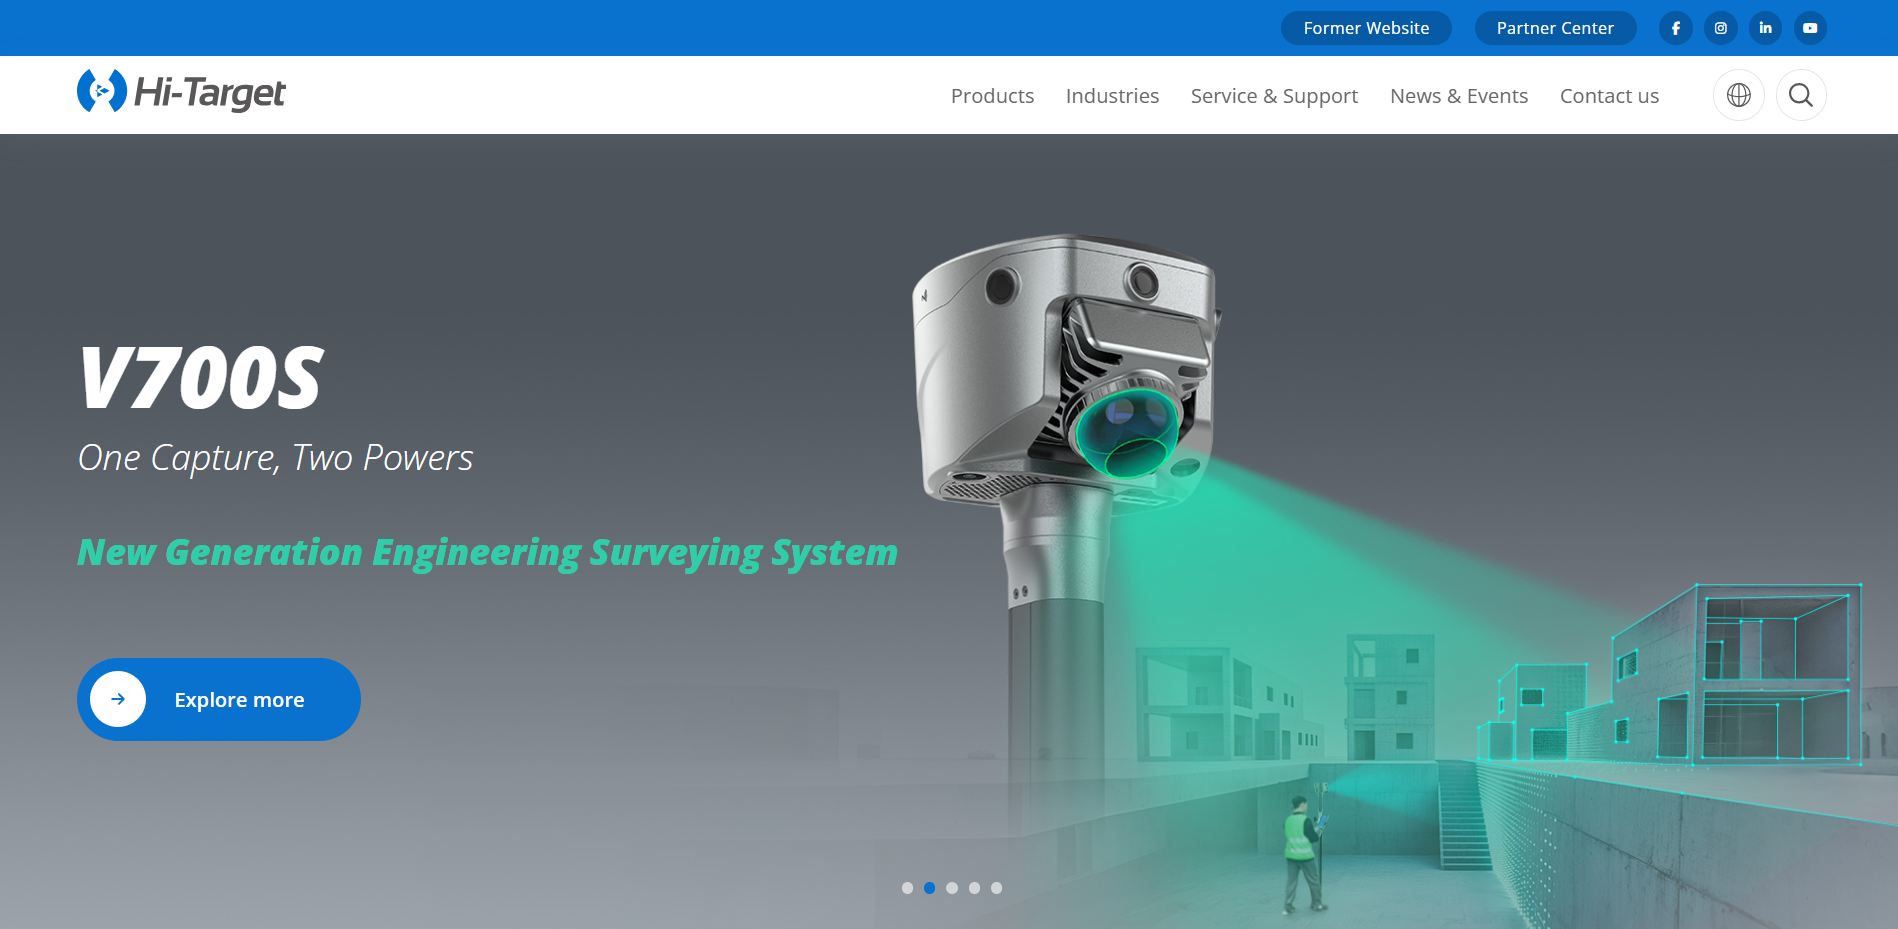Open search with the magnifier icon
Viewport: 1898px width, 929px height.
[1801, 95]
